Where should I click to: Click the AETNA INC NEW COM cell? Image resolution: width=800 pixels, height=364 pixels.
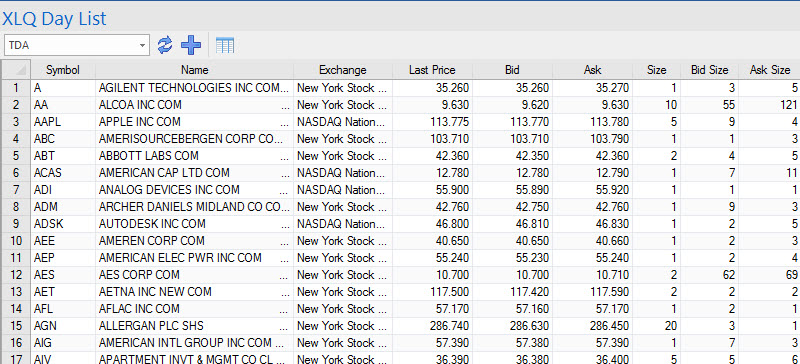(194, 292)
